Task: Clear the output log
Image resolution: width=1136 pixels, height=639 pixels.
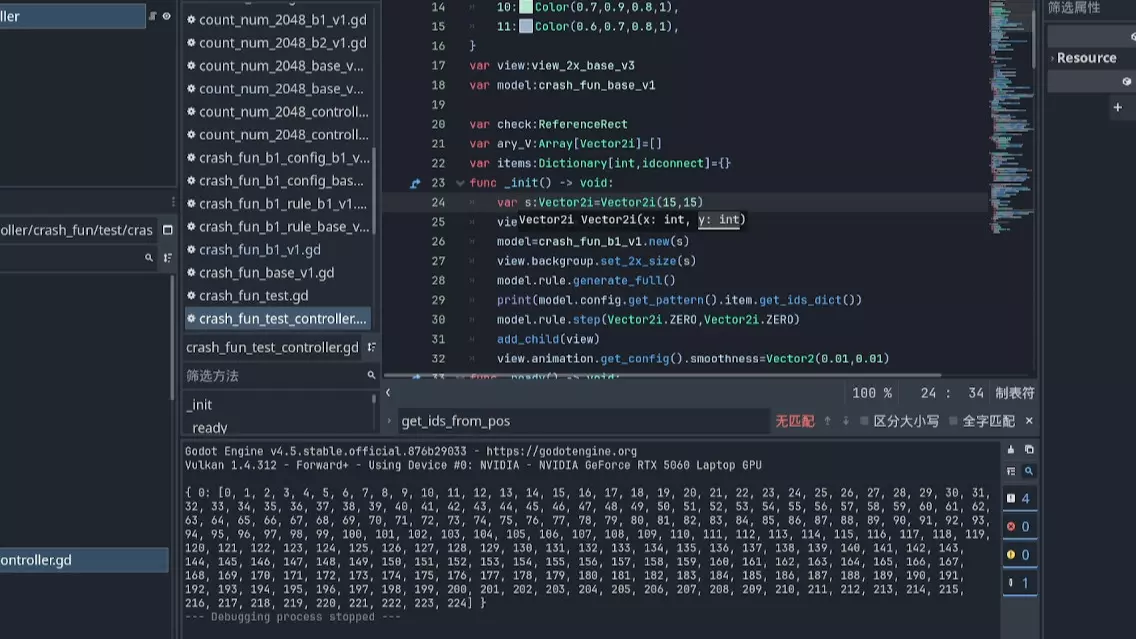Action: pyautogui.click(x=1011, y=450)
